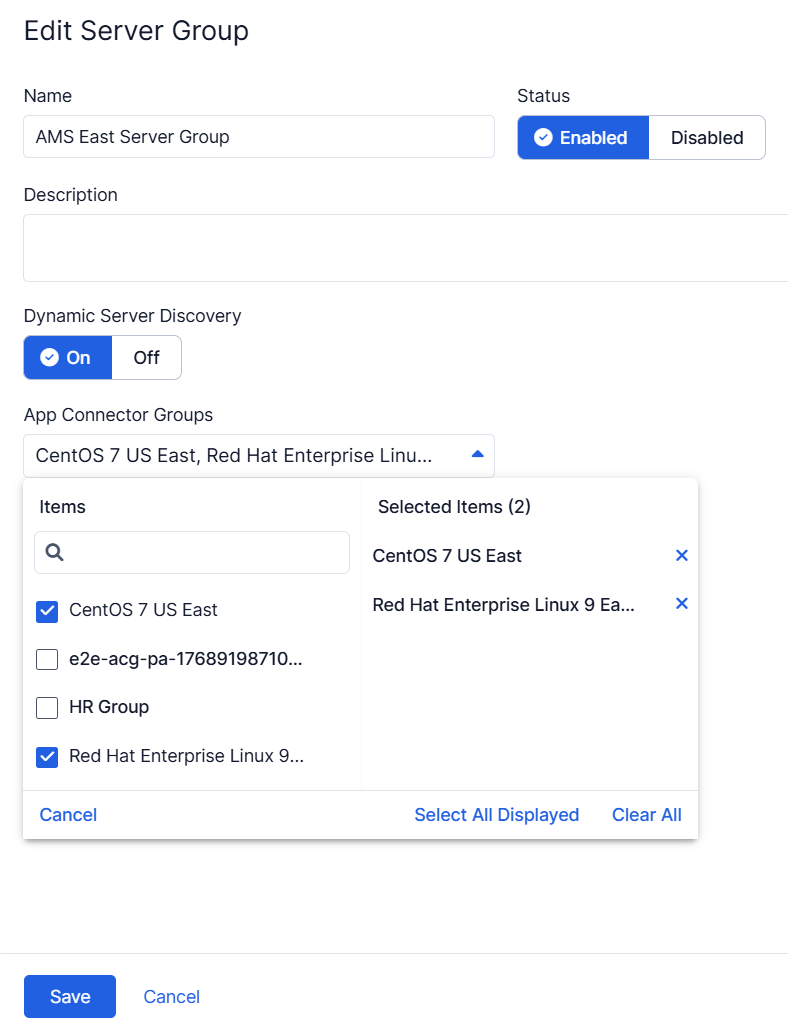This screenshot has width=788, height=1033.
Task: Click Select All Displayed link
Action: 497,815
